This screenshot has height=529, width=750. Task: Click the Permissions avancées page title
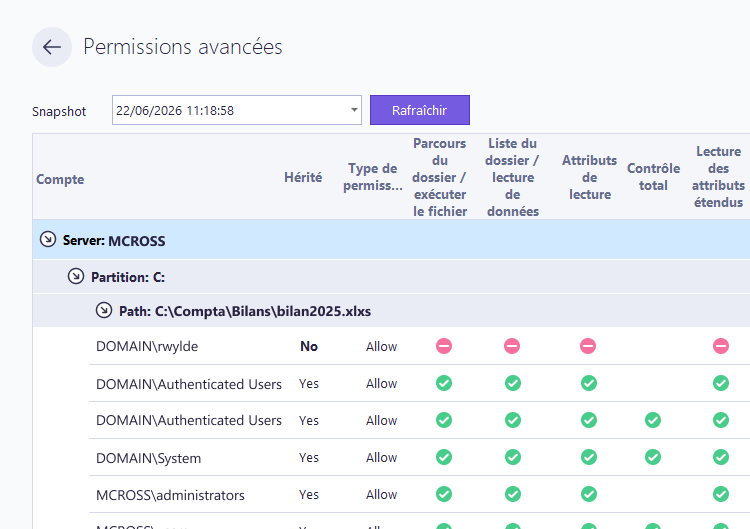pyautogui.click(x=183, y=47)
